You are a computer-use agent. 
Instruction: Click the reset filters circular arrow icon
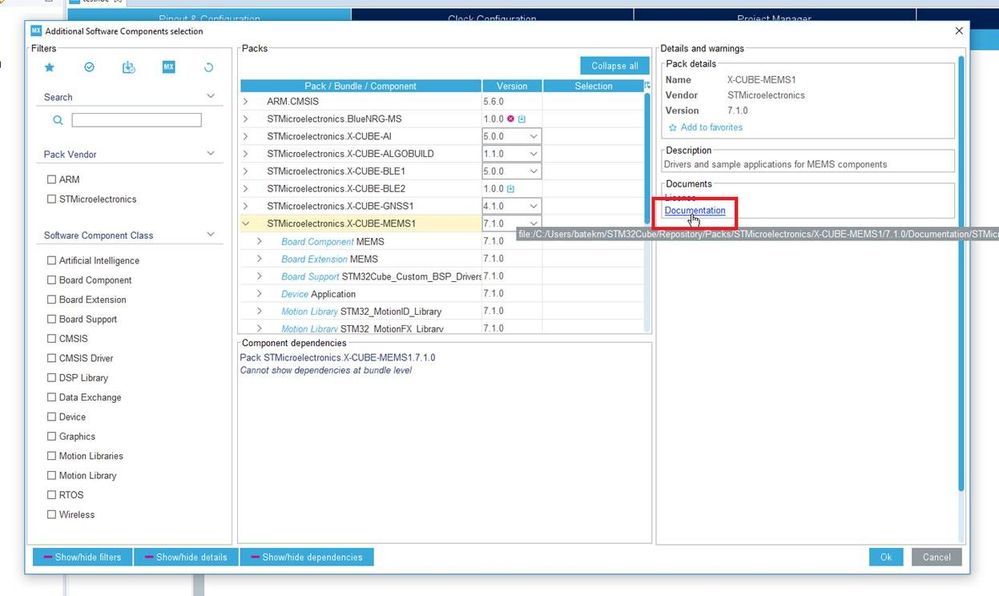208,67
